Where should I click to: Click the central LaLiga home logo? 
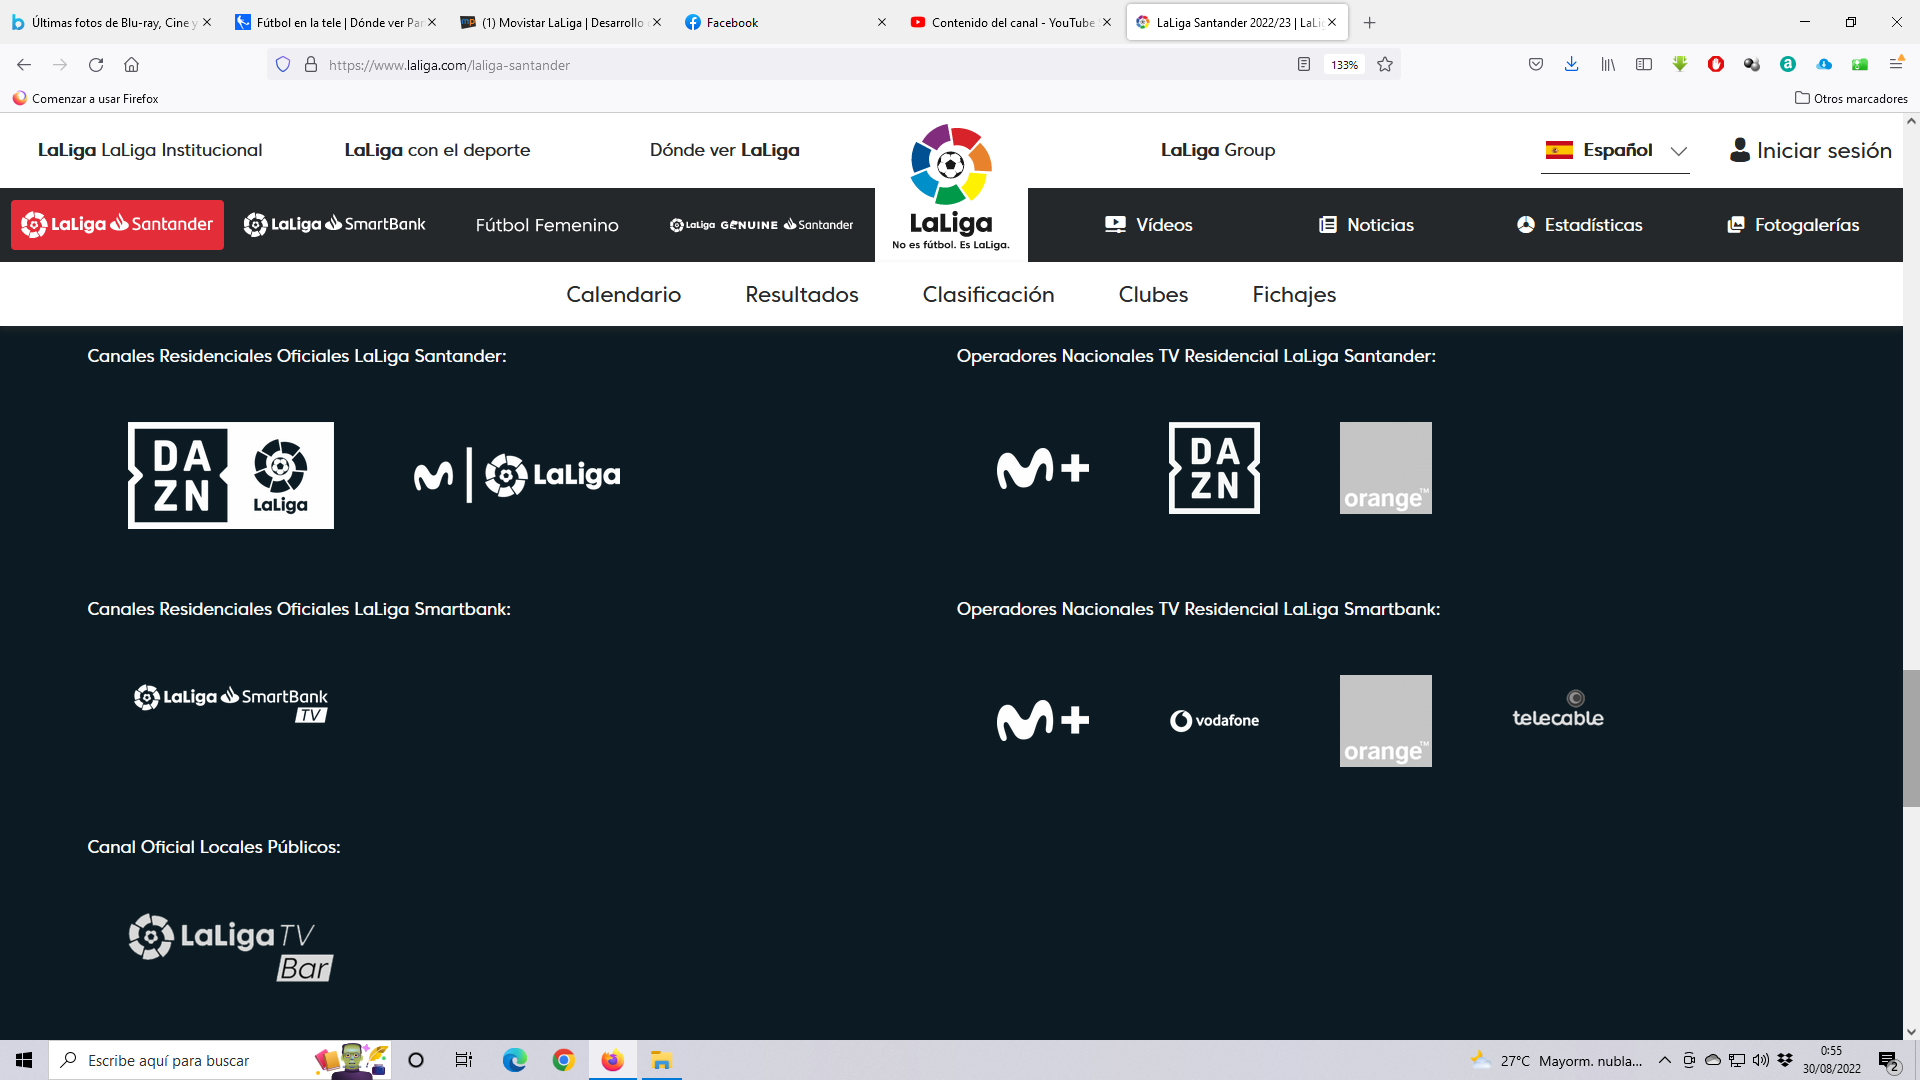click(x=951, y=188)
